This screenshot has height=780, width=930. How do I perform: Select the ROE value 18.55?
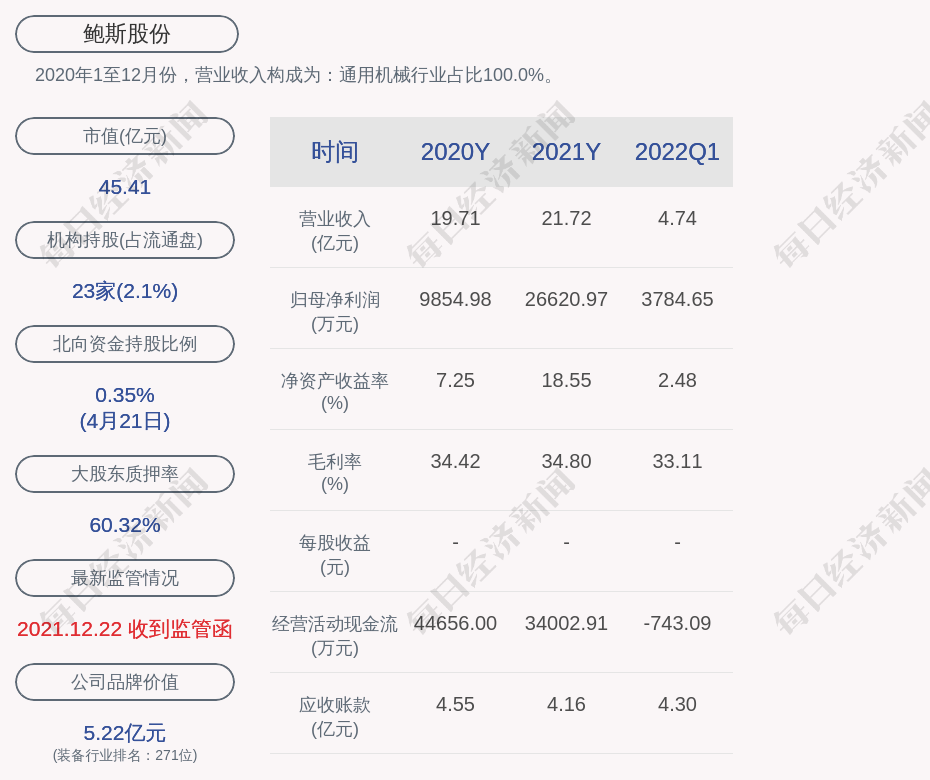click(x=566, y=380)
